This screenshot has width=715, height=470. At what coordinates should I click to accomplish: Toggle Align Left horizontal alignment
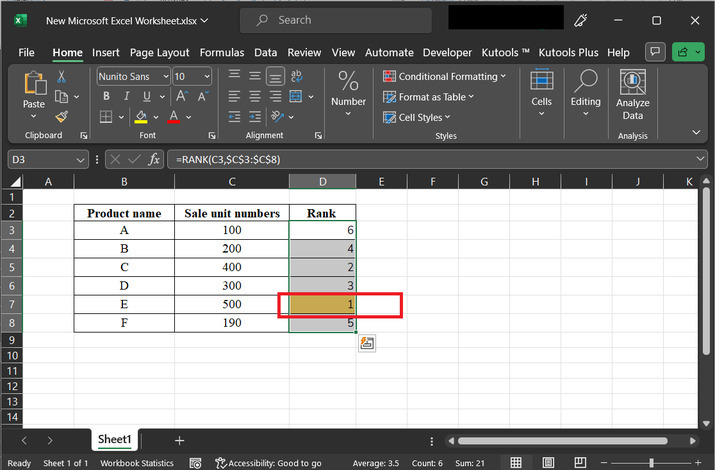pos(234,96)
